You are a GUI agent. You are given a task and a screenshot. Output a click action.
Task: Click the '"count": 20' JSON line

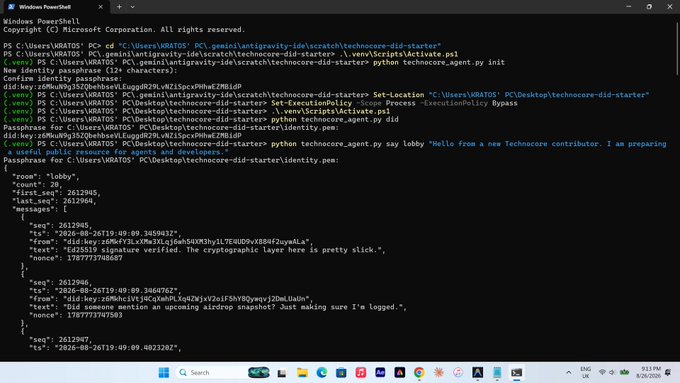click(x=37, y=185)
